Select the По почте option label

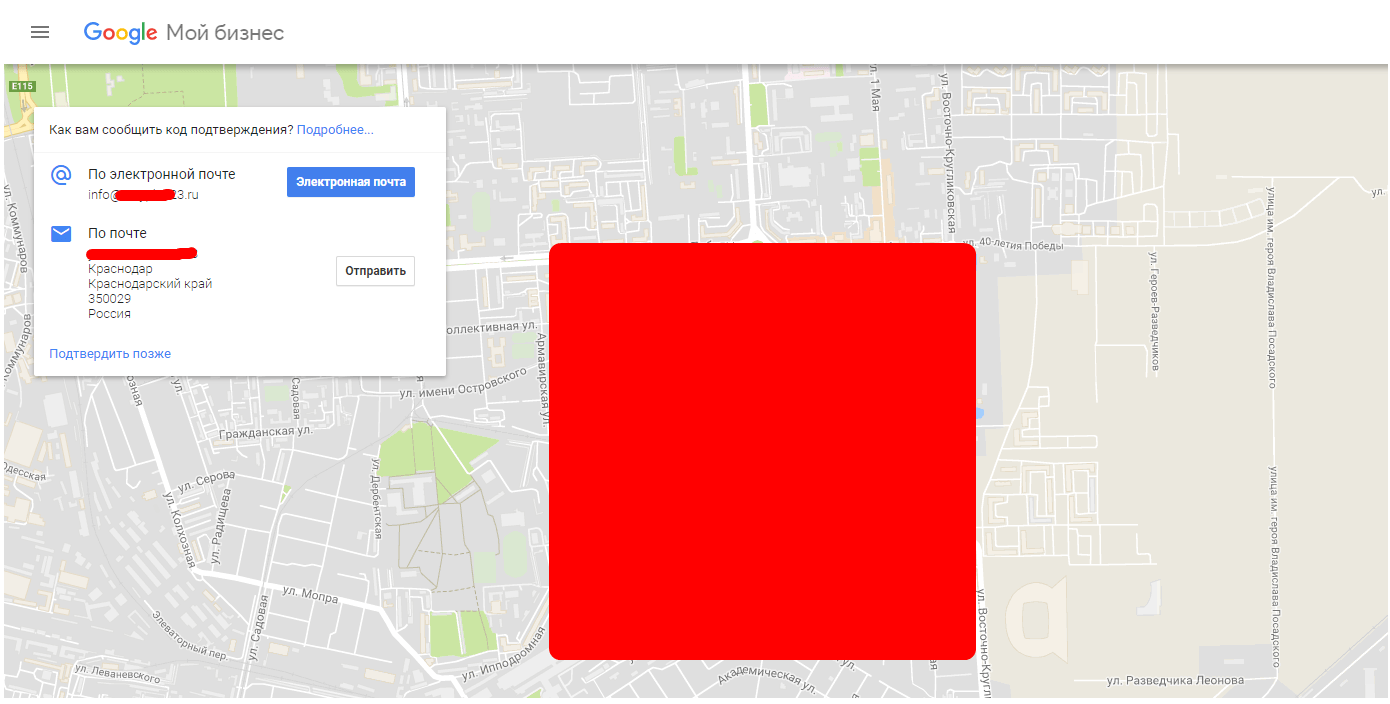coord(117,233)
